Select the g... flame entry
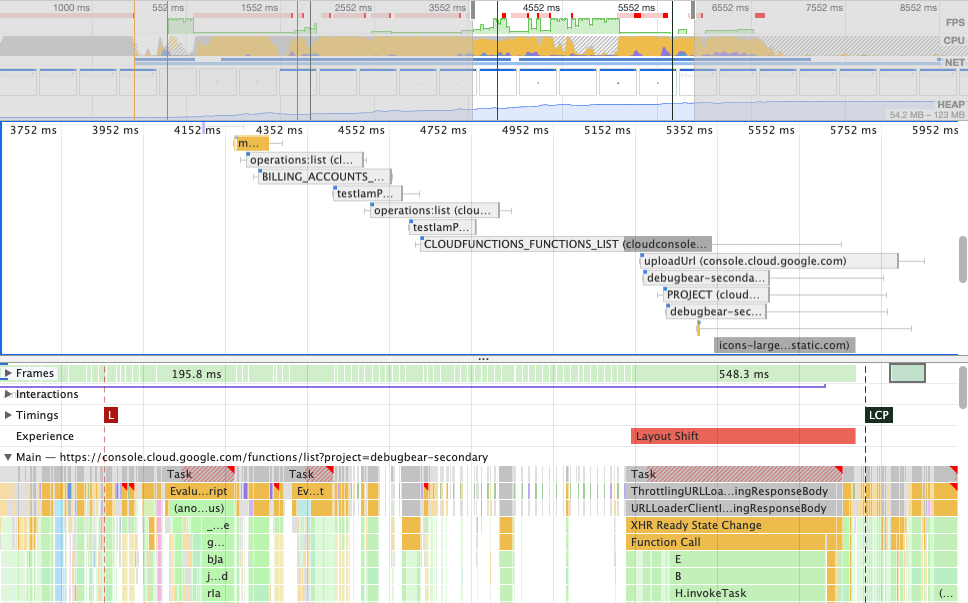Image resolution: width=968 pixels, height=603 pixels. pyautogui.click(x=215, y=543)
